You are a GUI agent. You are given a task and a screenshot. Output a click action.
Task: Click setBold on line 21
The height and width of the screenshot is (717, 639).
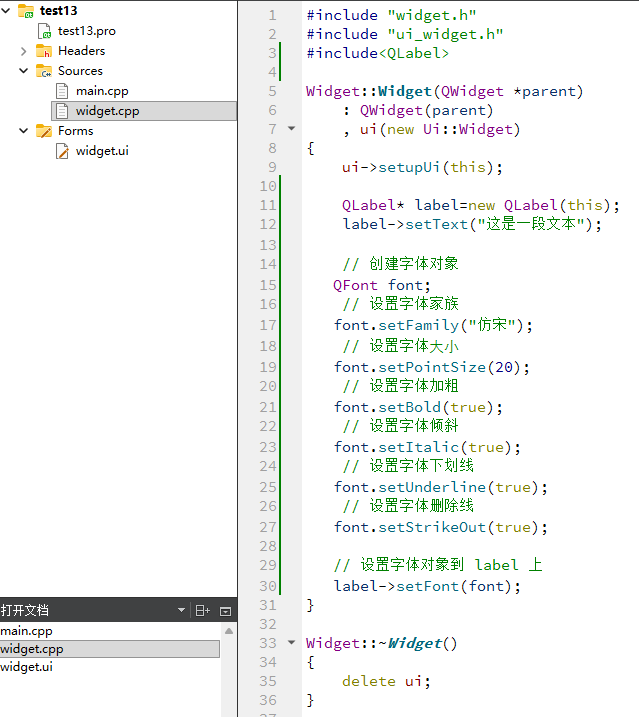click(x=409, y=407)
